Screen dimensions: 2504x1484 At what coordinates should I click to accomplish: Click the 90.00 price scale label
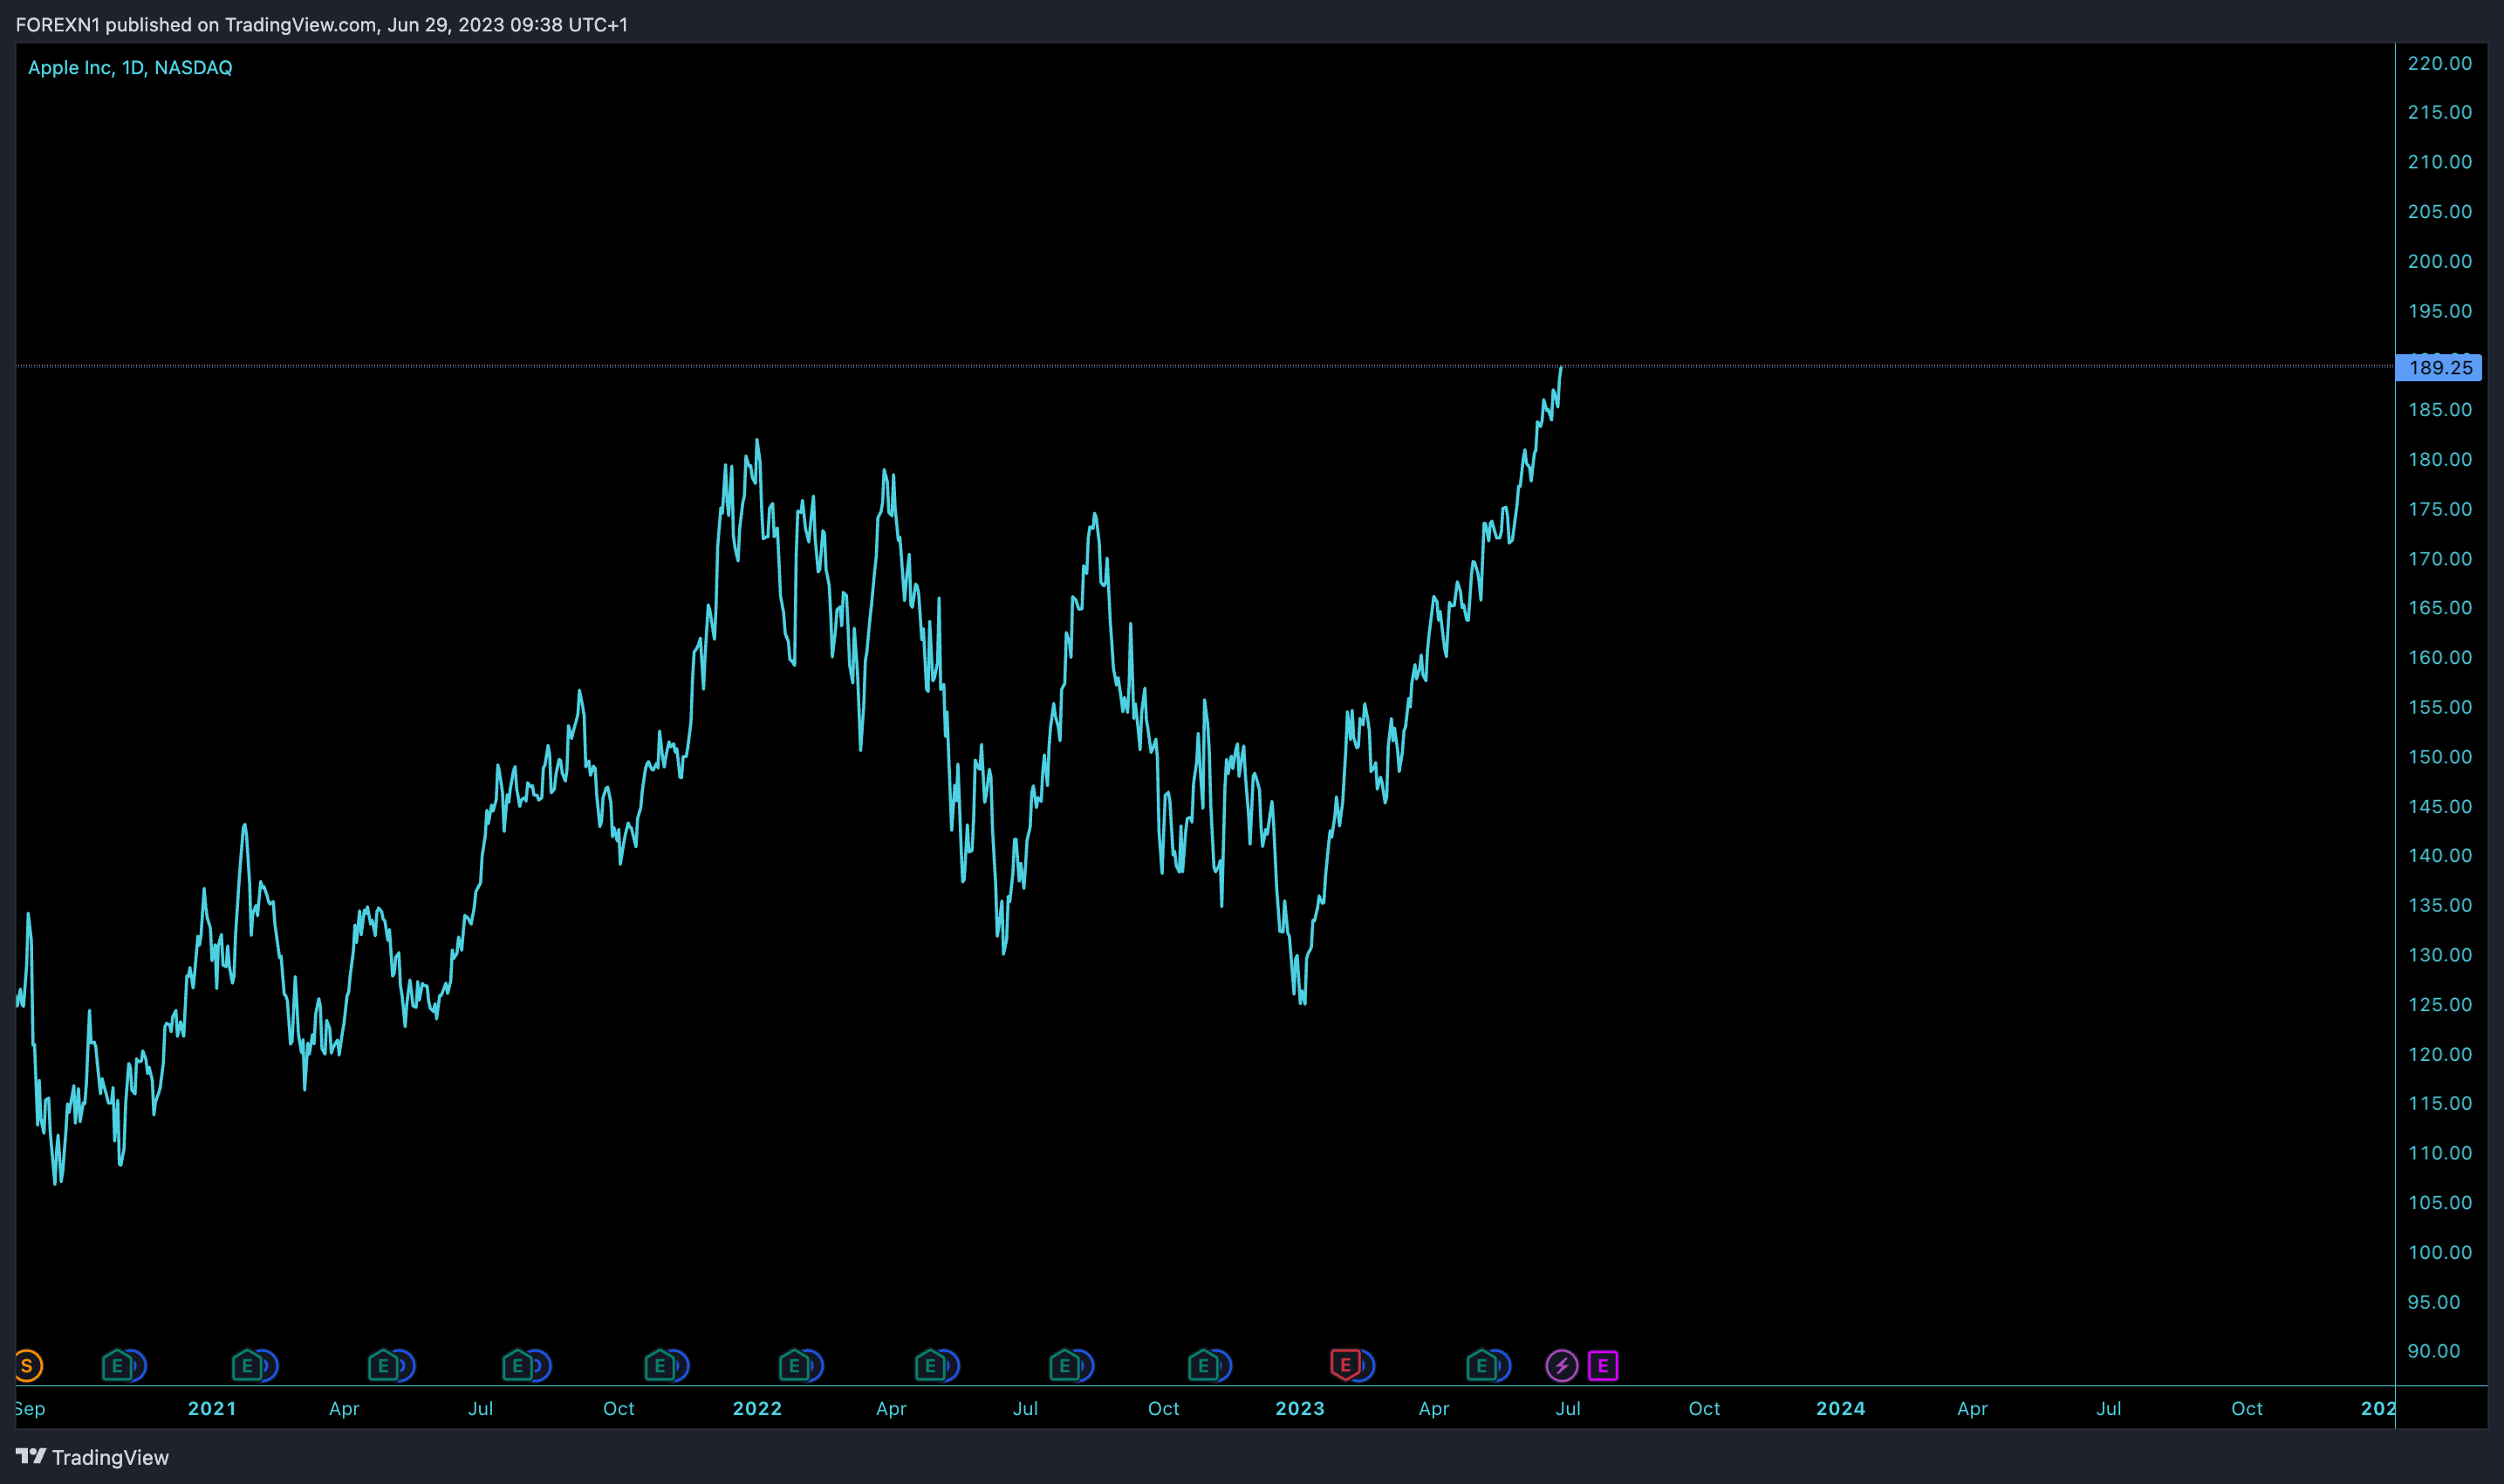2434,1351
